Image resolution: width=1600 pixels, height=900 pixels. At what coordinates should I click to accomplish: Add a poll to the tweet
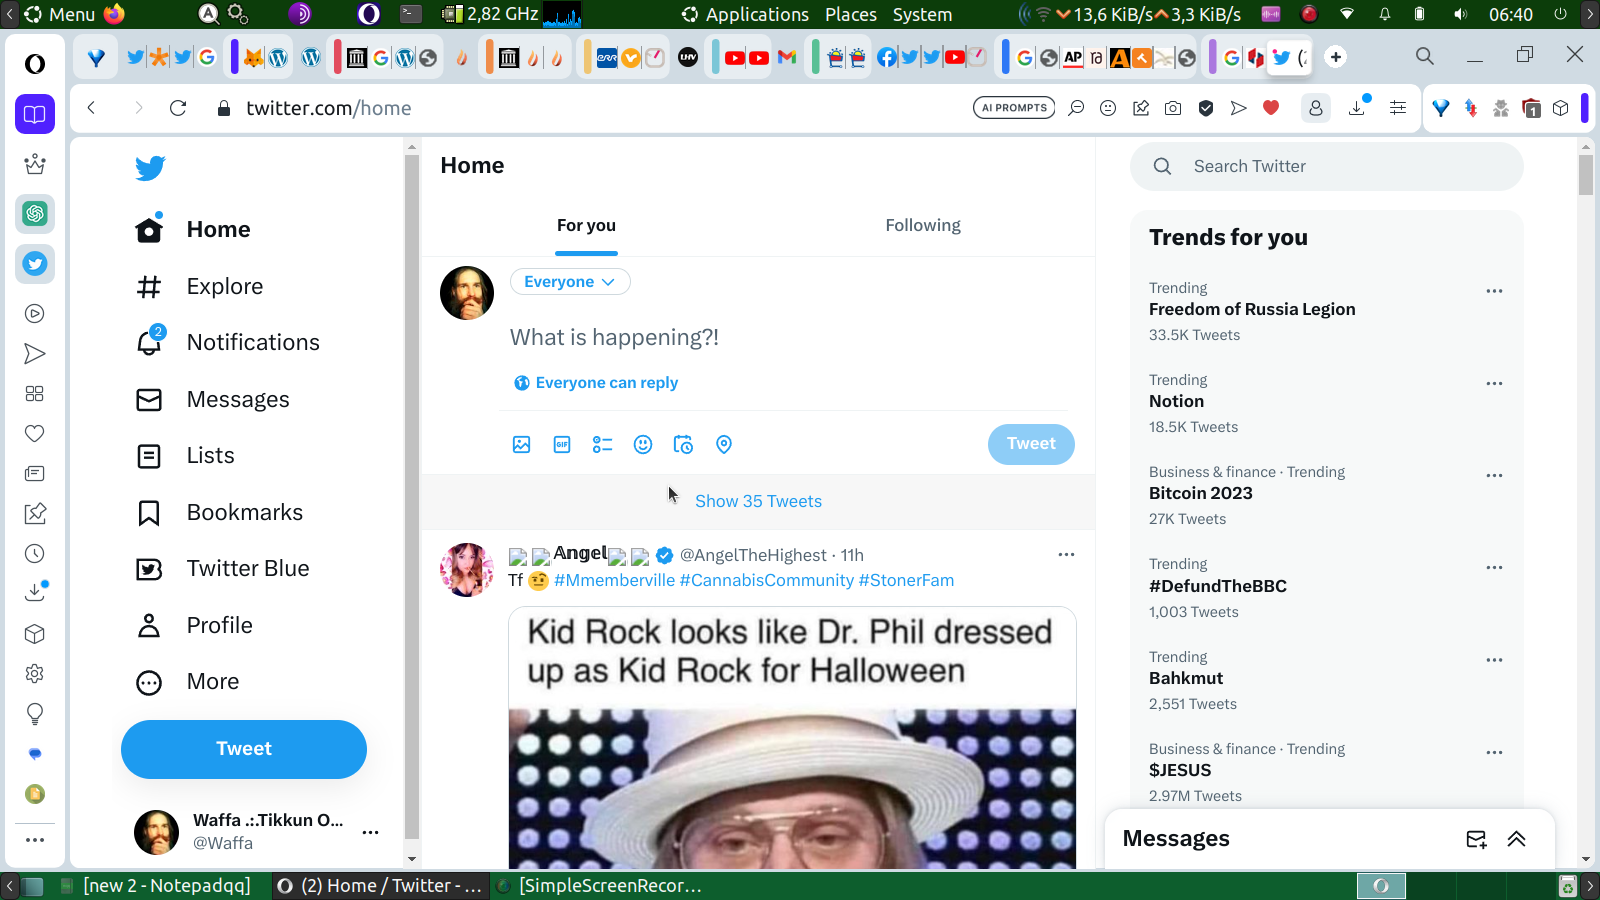[602, 445]
